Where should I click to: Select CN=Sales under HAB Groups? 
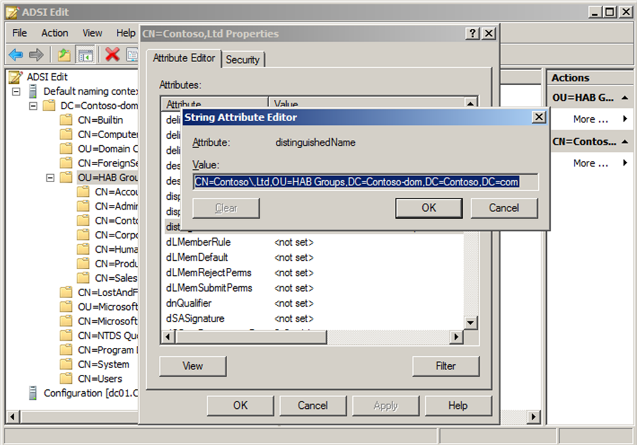(116, 278)
